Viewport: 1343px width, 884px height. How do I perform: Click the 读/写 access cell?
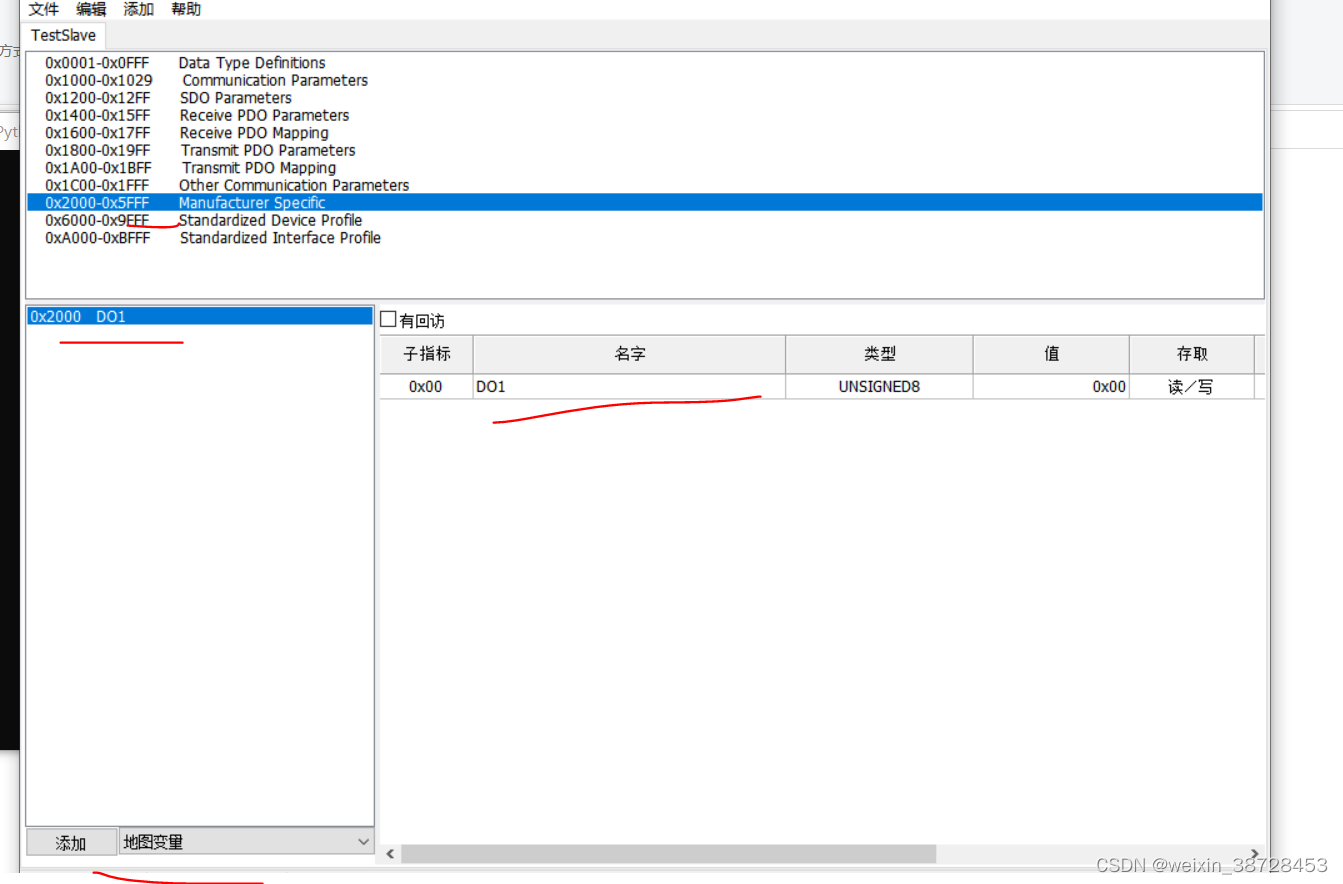coord(1192,386)
